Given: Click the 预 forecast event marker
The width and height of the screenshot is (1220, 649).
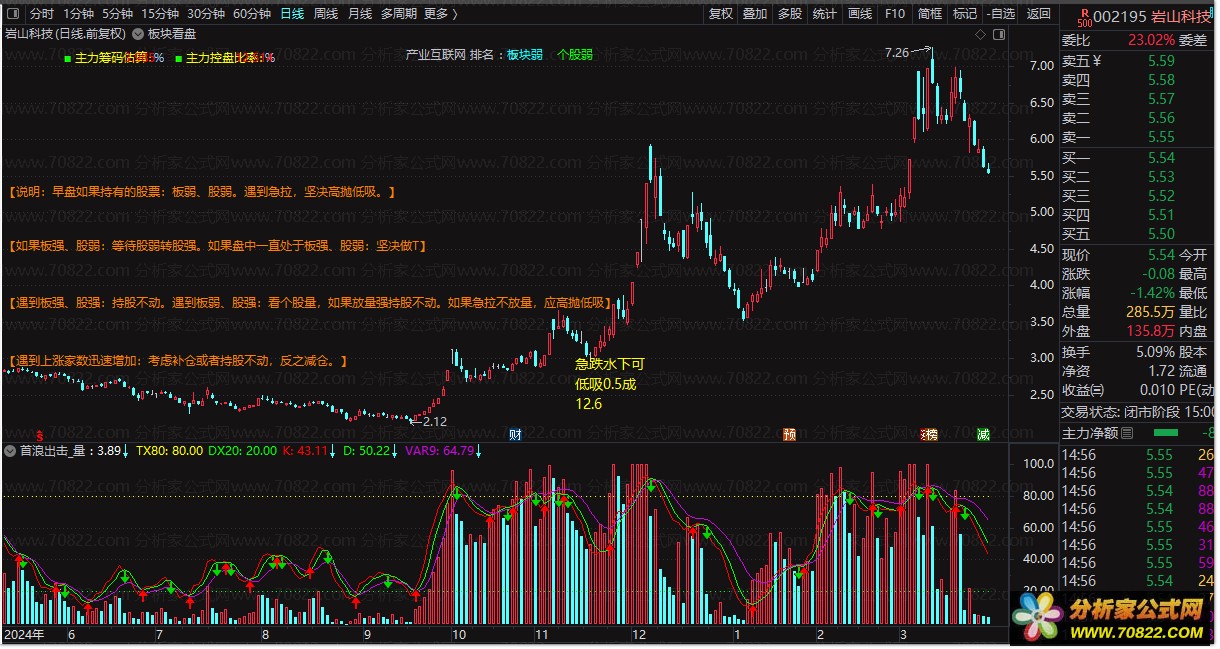Looking at the screenshot, I should (790, 434).
